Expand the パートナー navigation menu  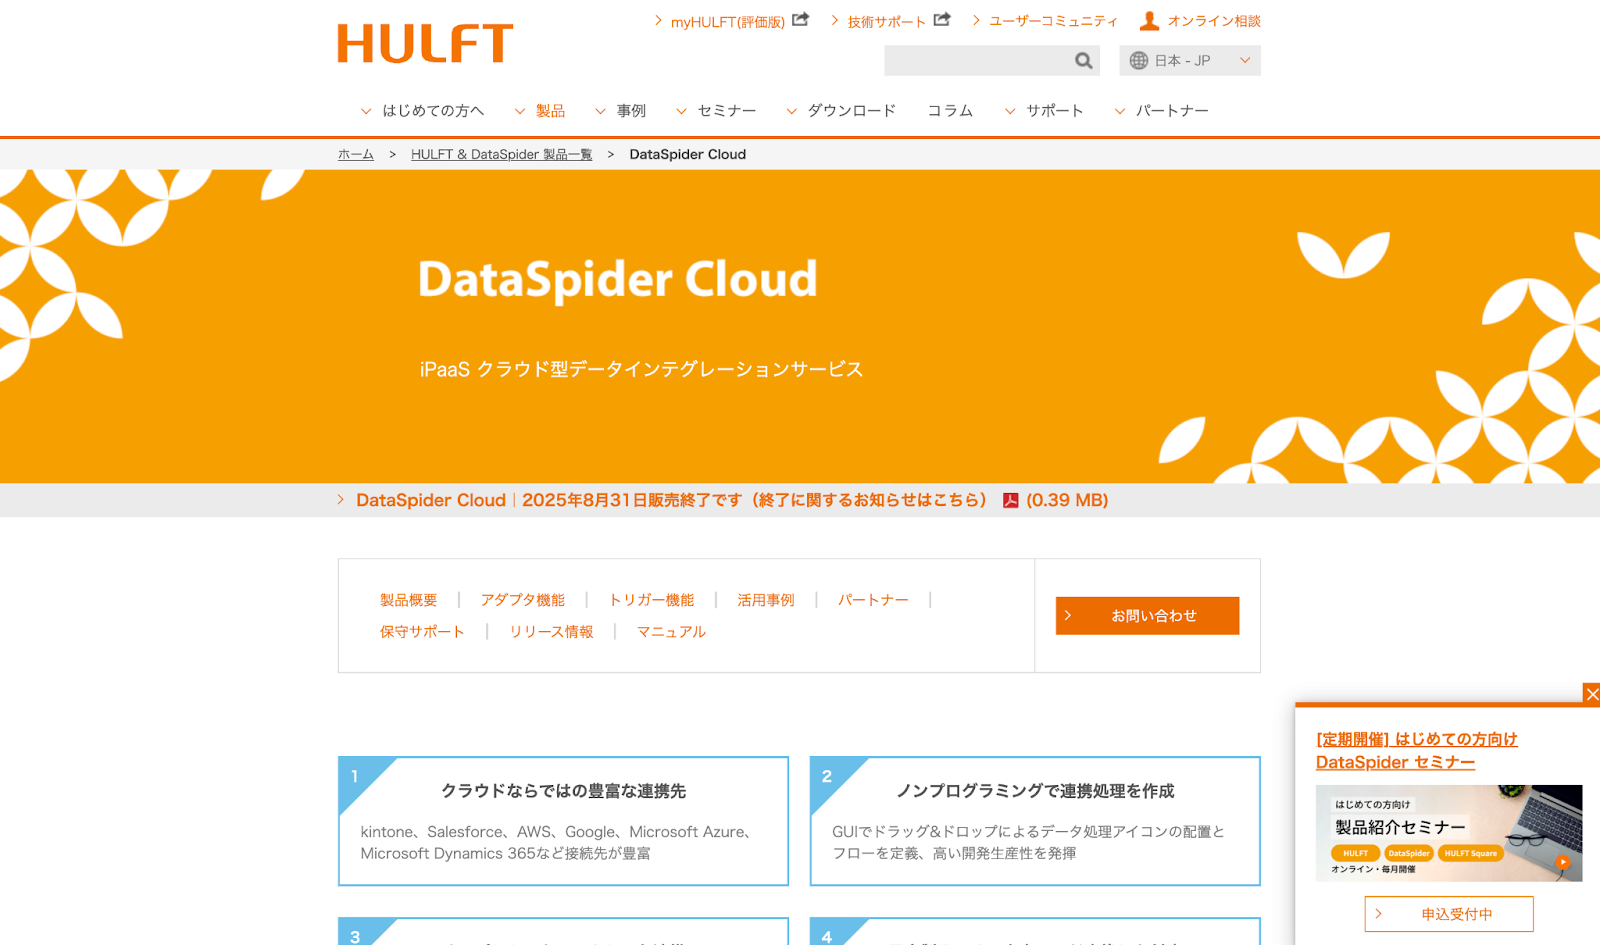tap(1162, 111)
